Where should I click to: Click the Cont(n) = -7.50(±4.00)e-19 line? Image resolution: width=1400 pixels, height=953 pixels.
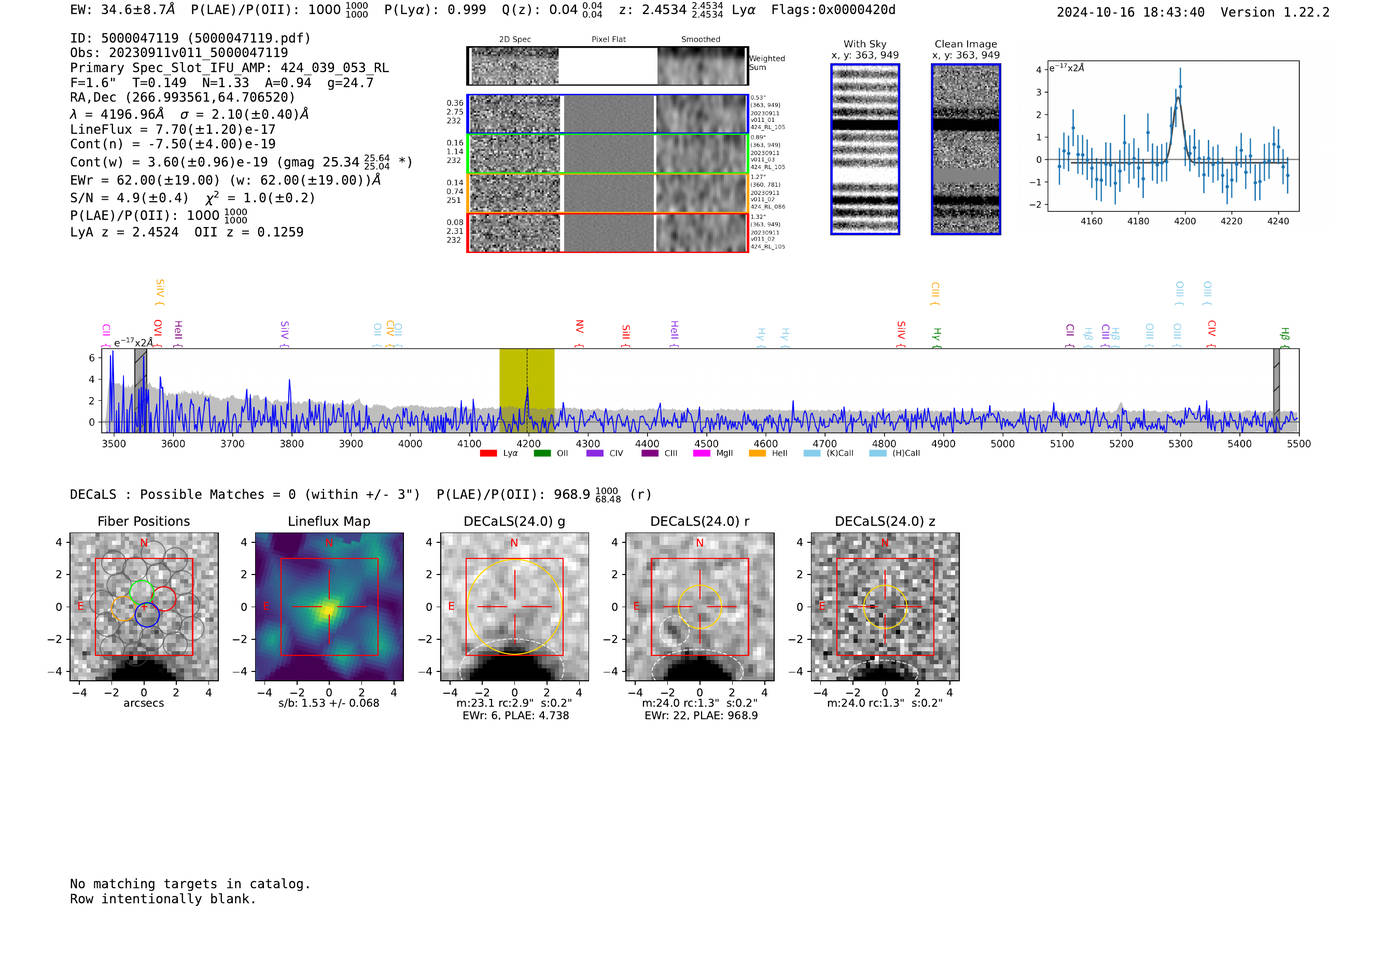click(173, 144)
